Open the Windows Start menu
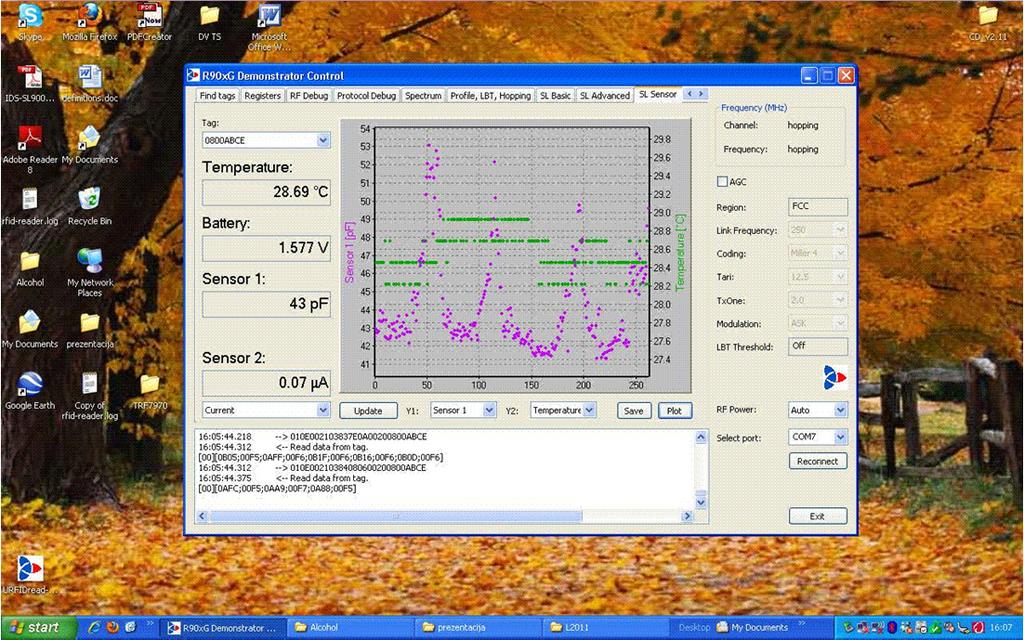The height and width of the screenshot is (640, 1024). [38, 628]
